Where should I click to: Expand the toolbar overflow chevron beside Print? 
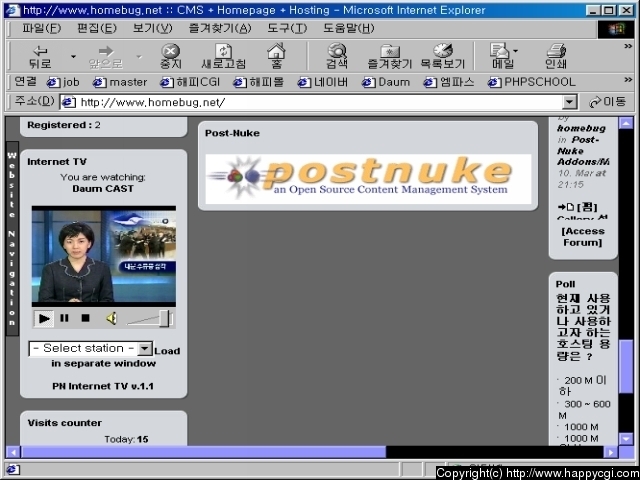click(628, 46)
